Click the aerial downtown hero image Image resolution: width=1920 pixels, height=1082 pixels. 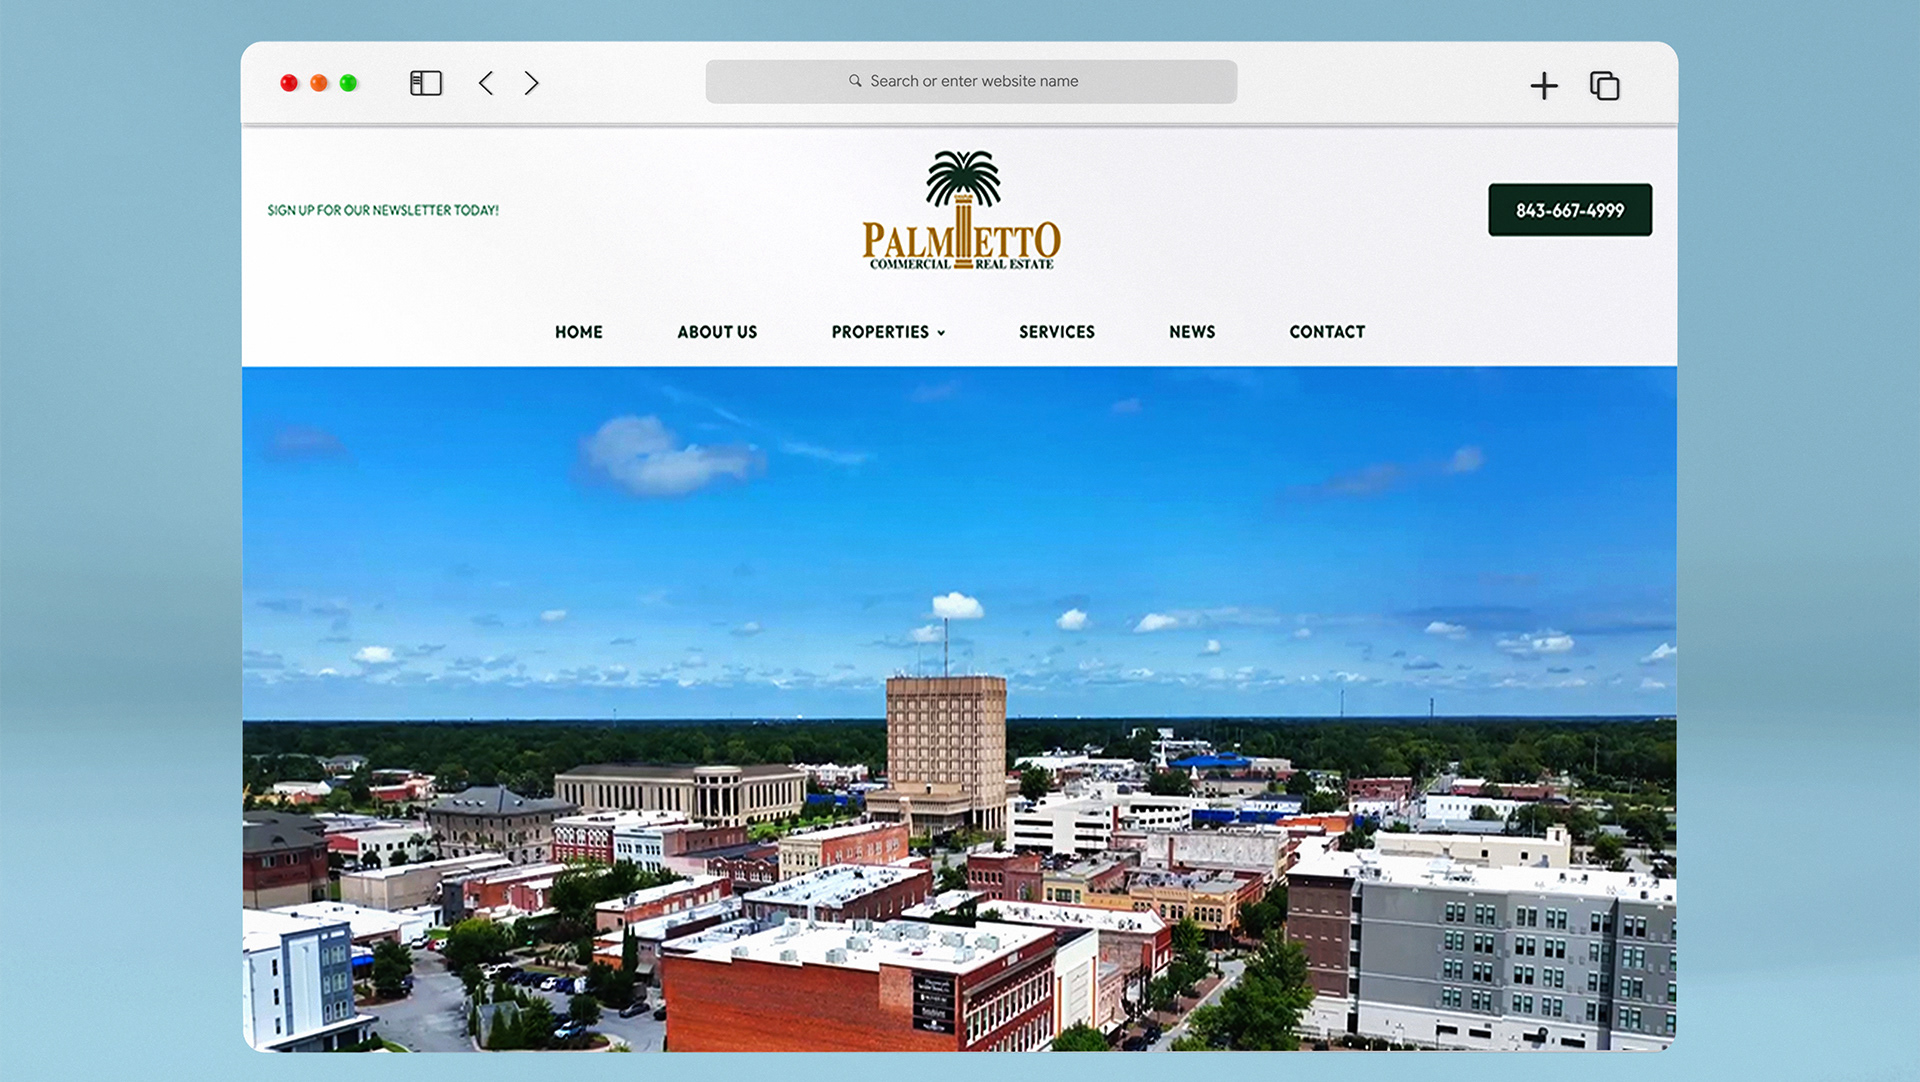959,708
